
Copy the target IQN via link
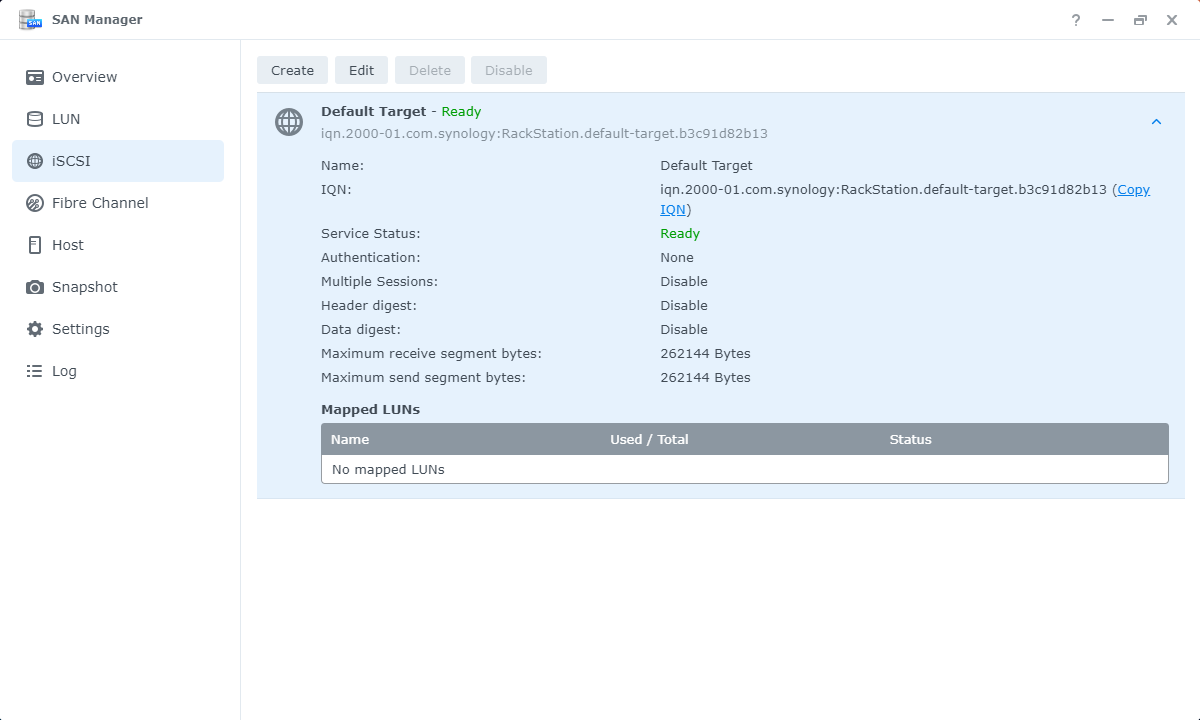click(1133, 190)
